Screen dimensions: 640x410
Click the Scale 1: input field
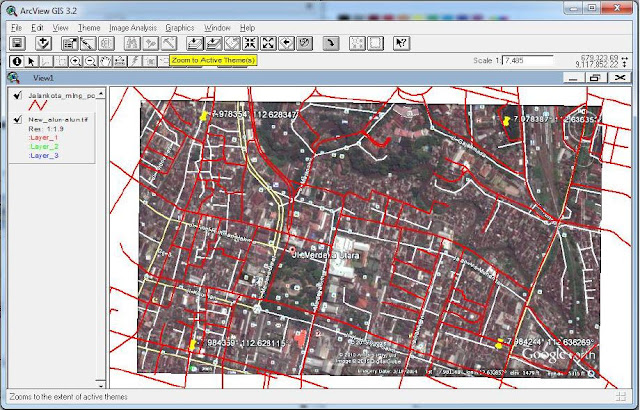527,60
